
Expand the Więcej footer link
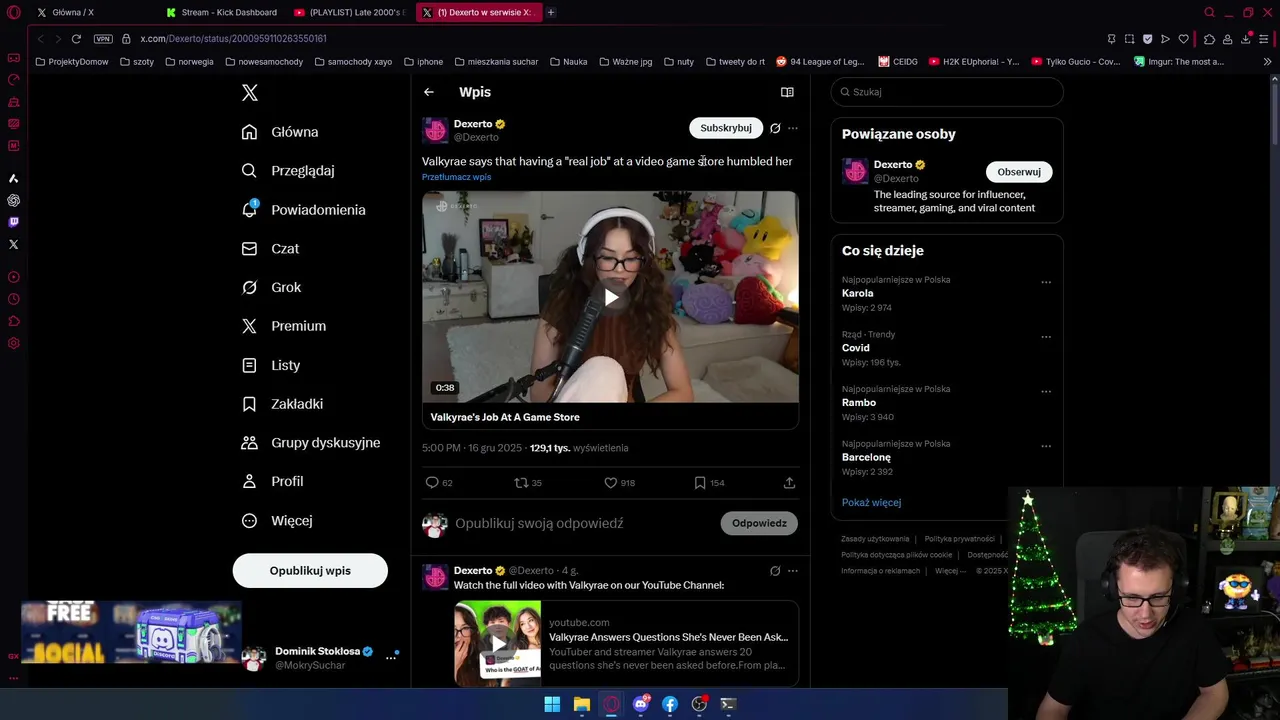pyautogui.click(x=950, y=571)
